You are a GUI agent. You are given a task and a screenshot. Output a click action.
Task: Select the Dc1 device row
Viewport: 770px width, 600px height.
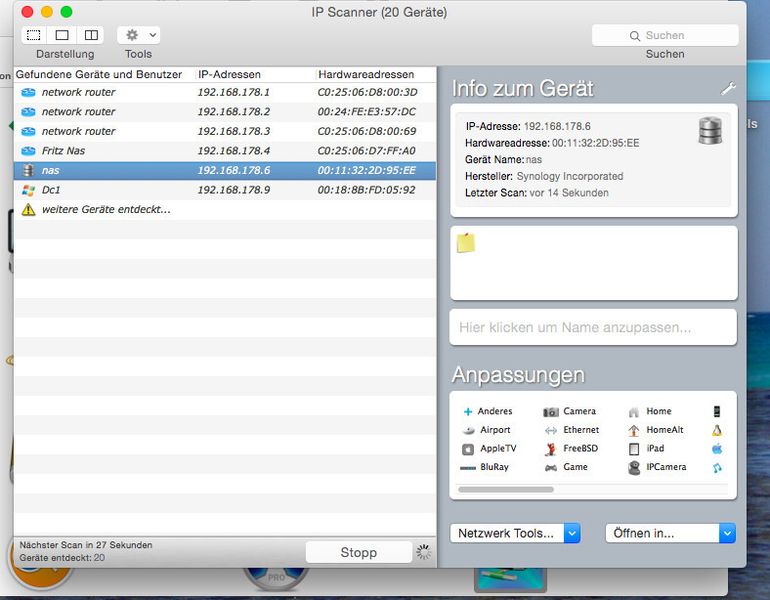225,190
